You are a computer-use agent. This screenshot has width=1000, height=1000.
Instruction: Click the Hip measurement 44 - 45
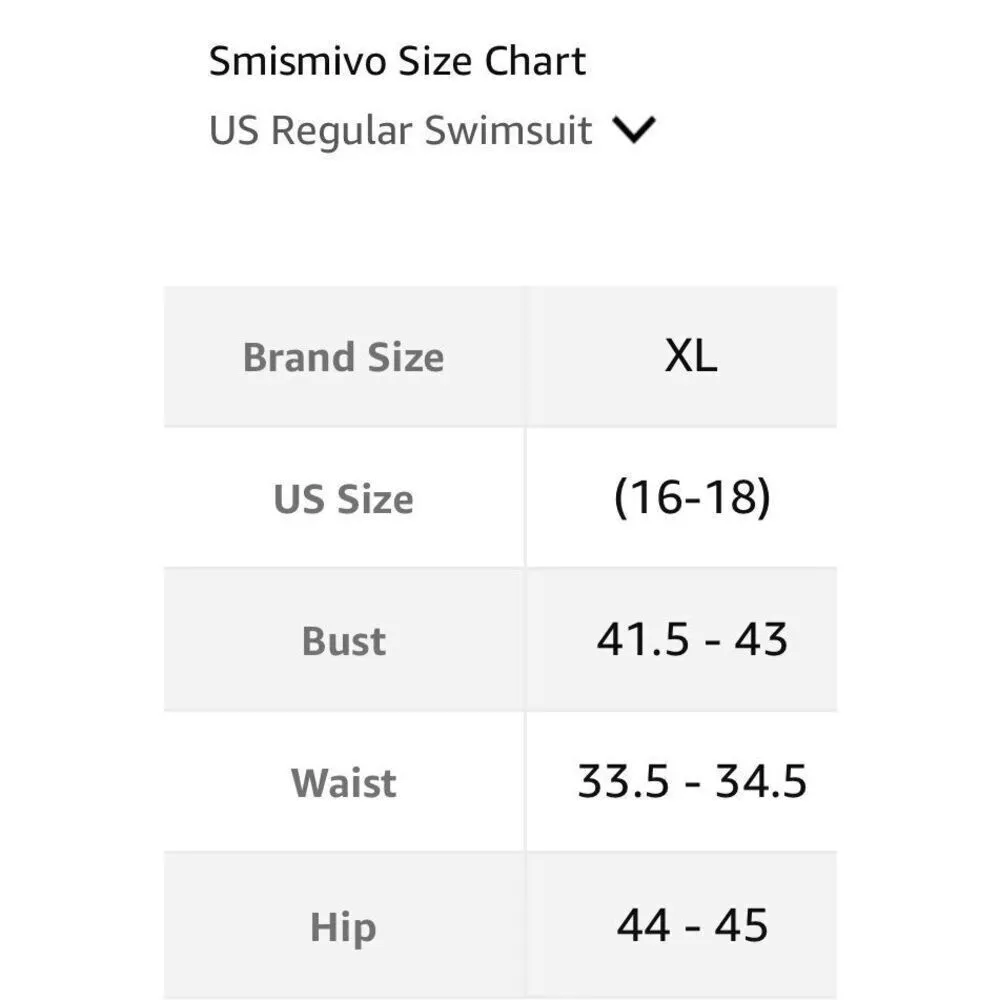692,927
